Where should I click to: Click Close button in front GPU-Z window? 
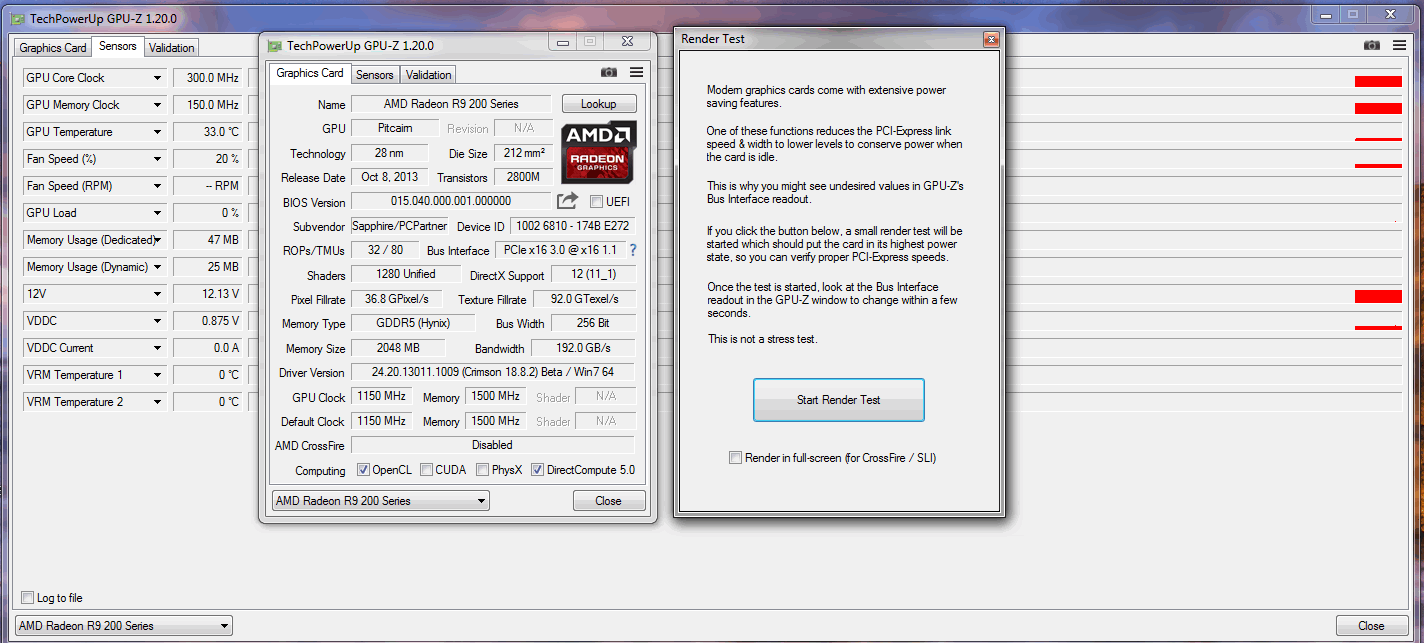pyautogui.click(x=609, y=501)
